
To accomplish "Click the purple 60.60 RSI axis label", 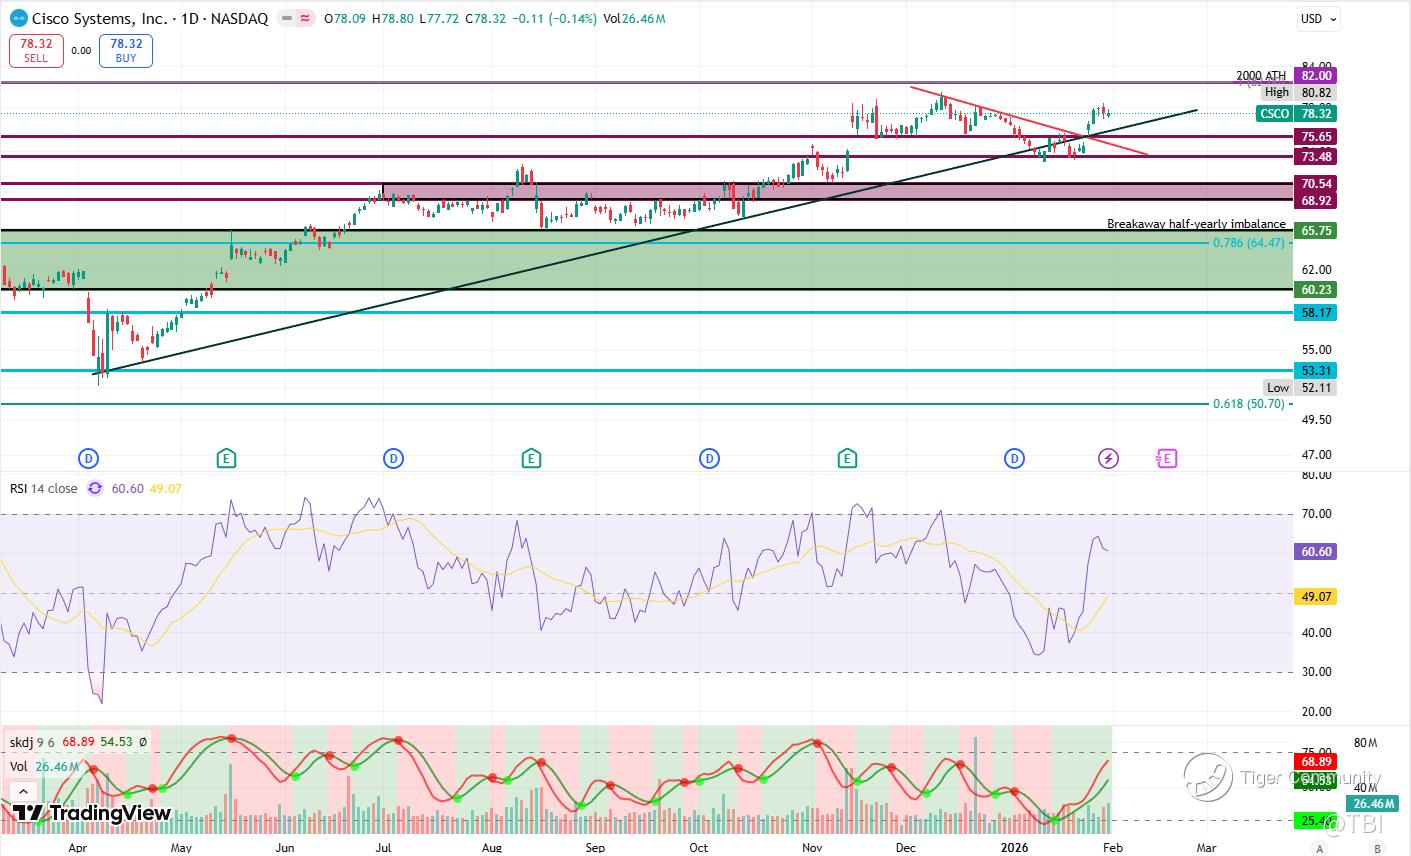I will point(1316,552).
